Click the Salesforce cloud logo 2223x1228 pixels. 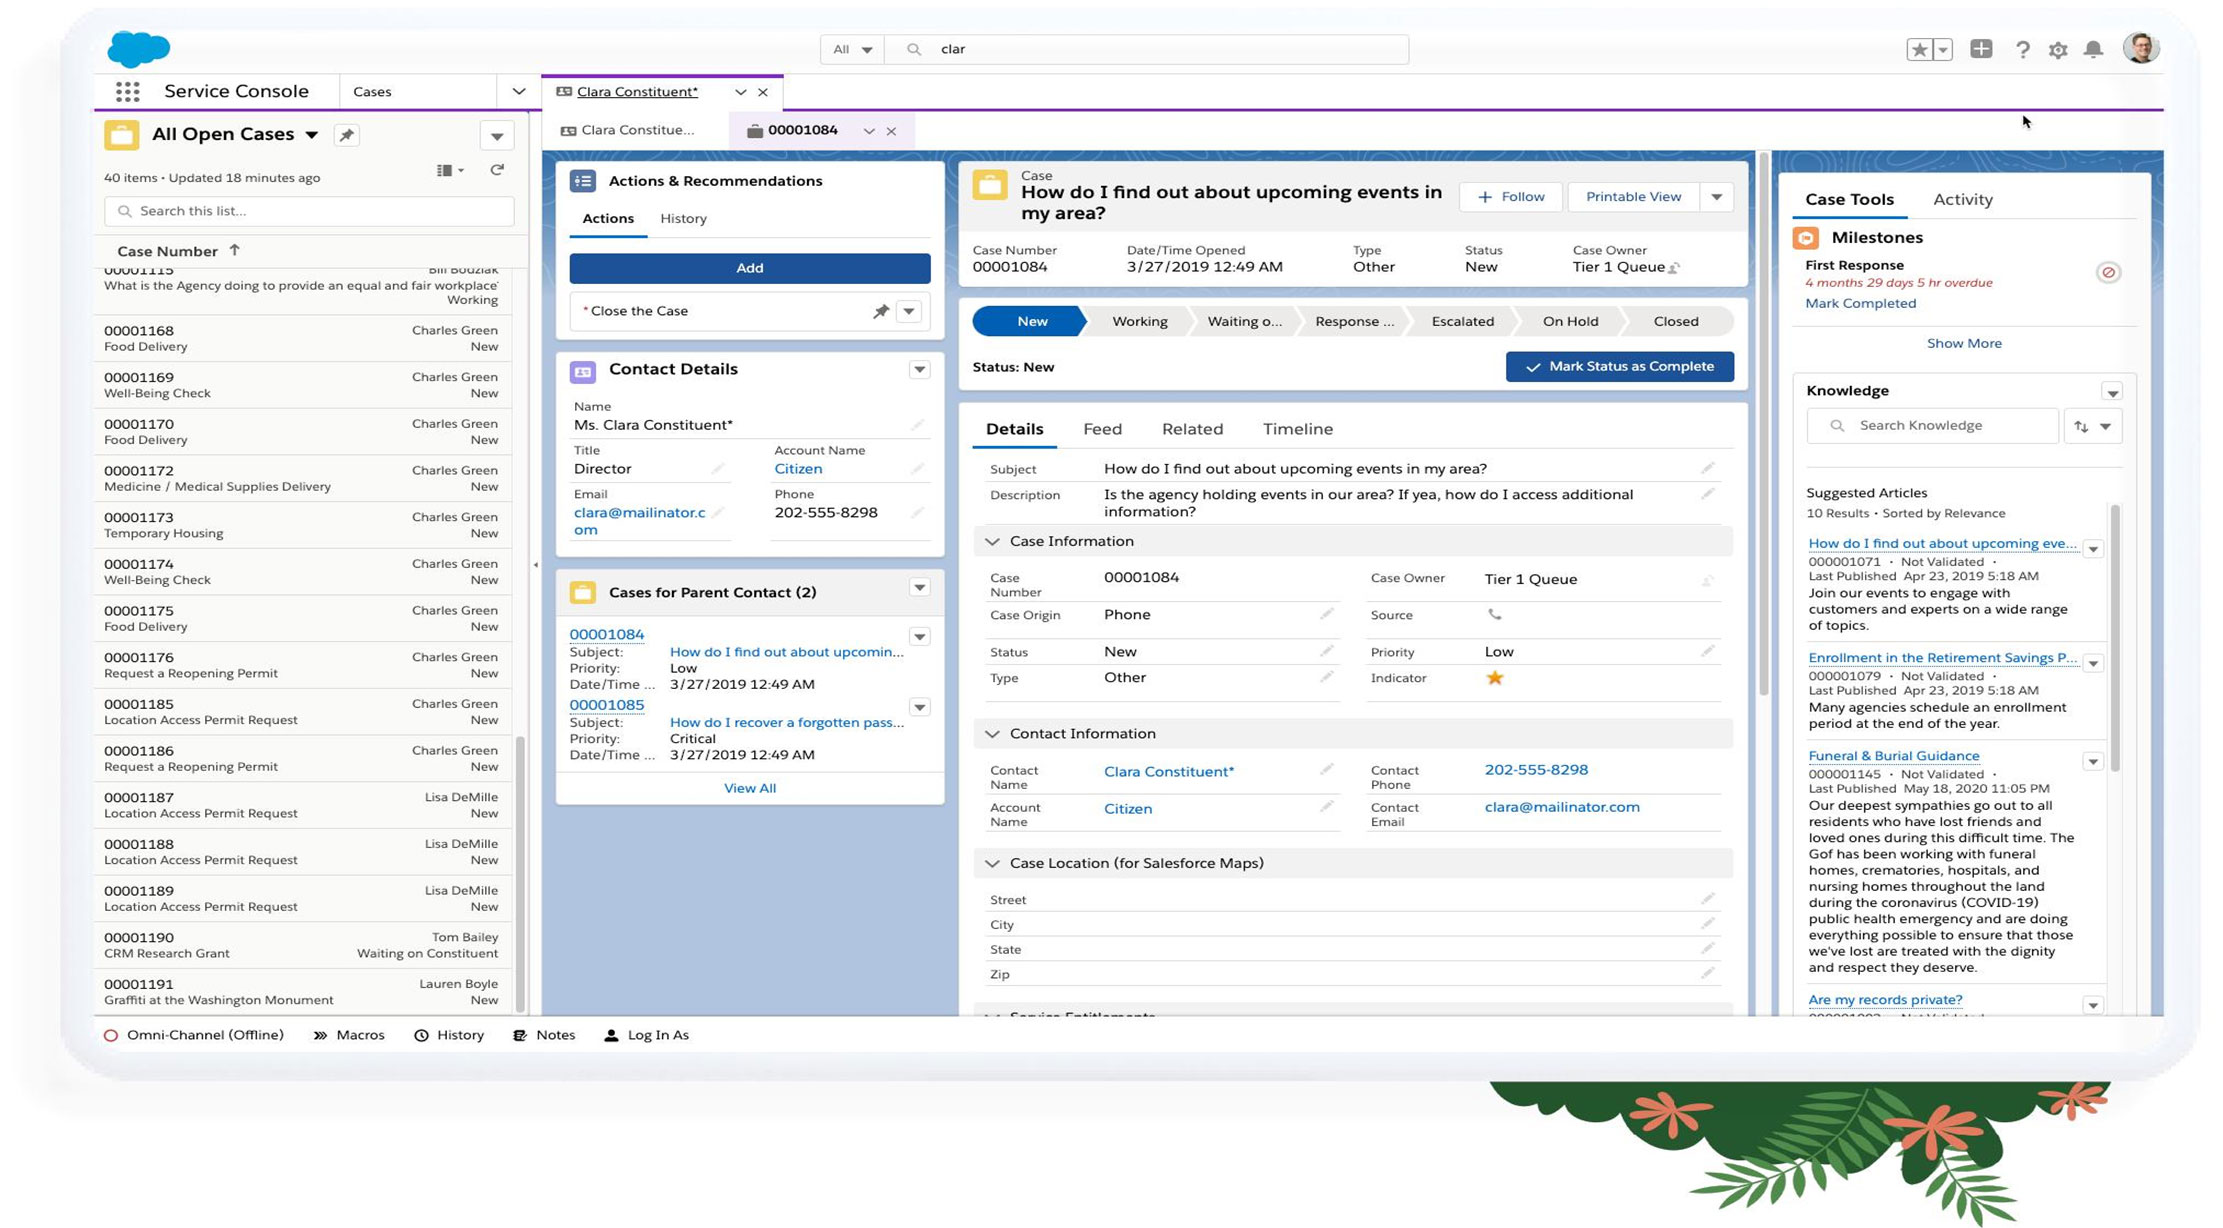click(x=138, y=49)
